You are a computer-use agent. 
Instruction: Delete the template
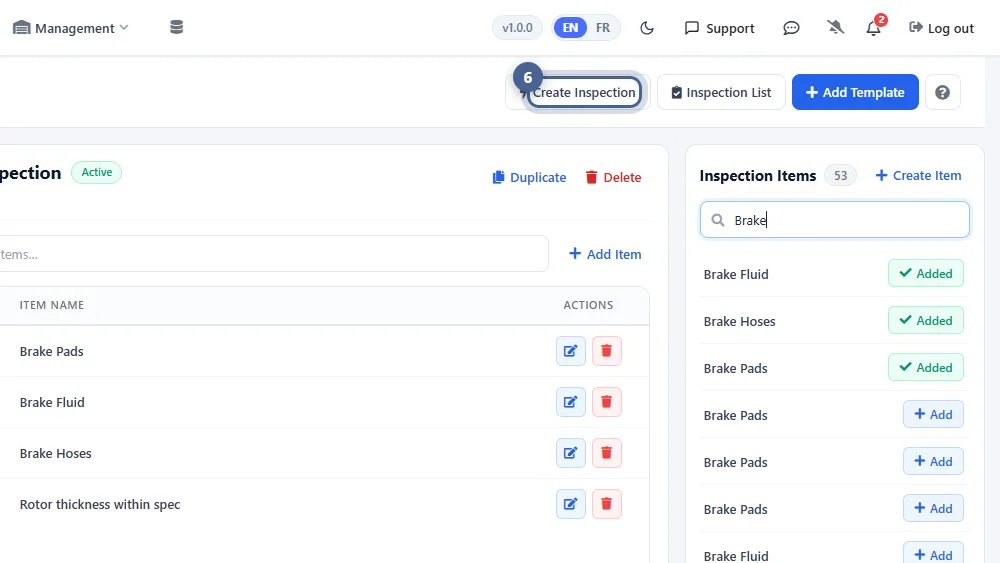click(614, 177)
